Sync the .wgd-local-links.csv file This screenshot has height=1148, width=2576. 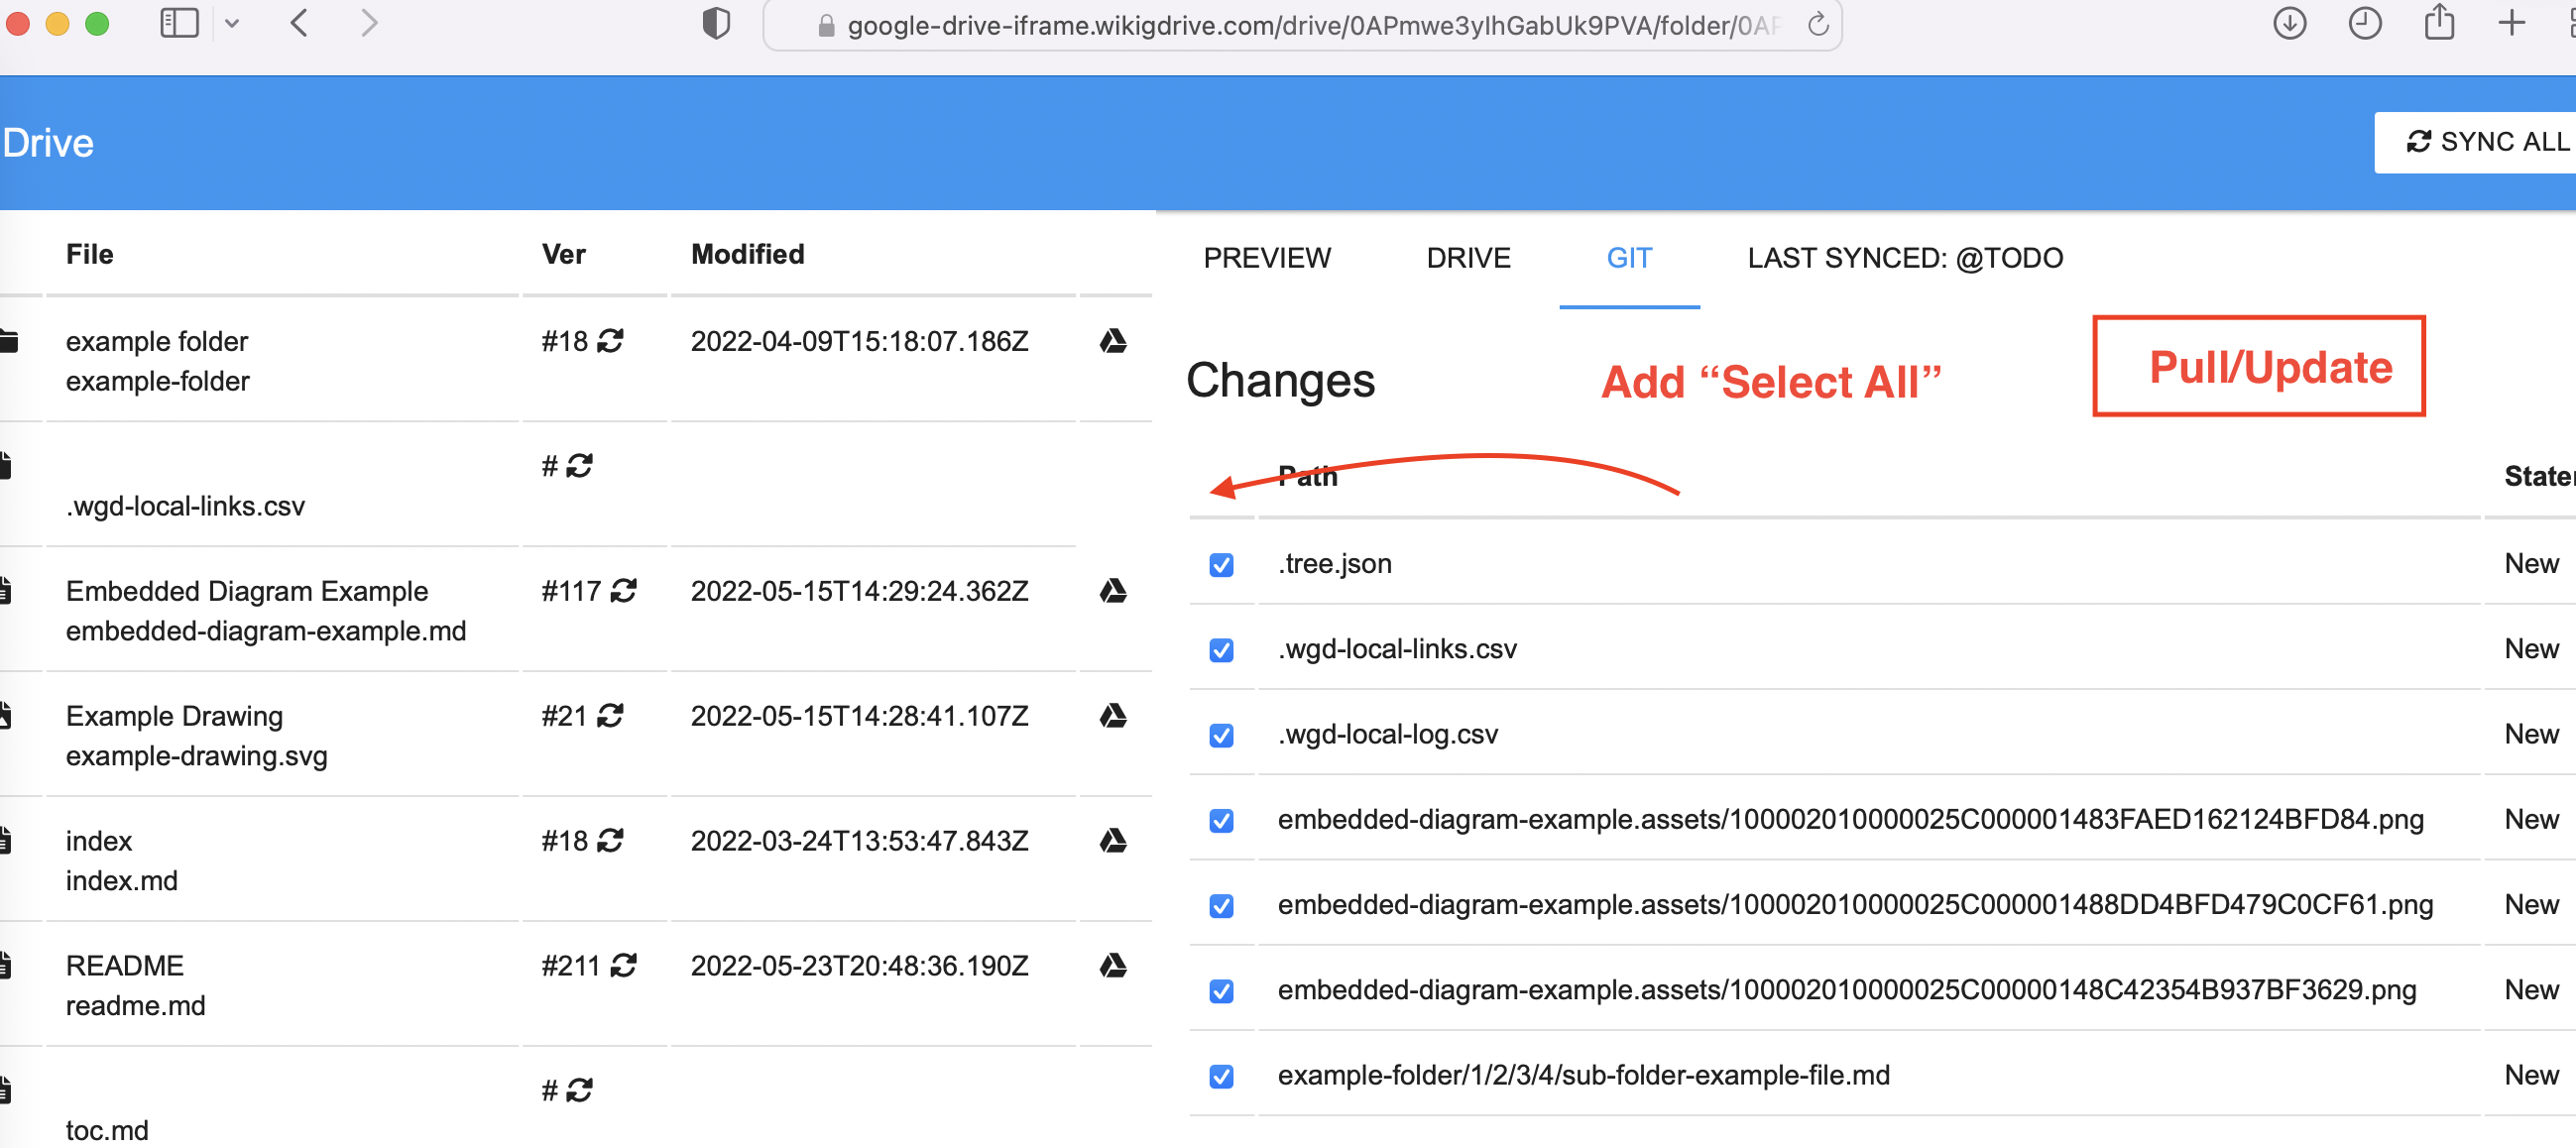tap(578, 465)
